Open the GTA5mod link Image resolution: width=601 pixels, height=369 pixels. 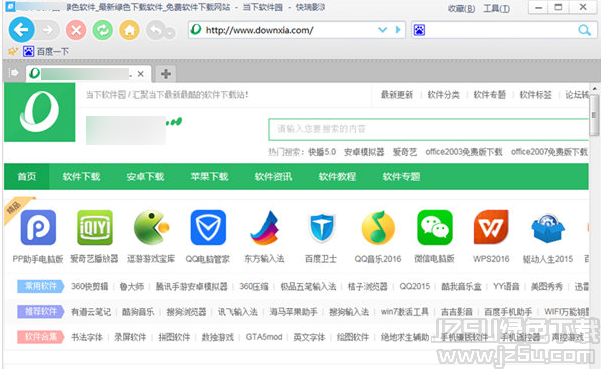[264, 337]
